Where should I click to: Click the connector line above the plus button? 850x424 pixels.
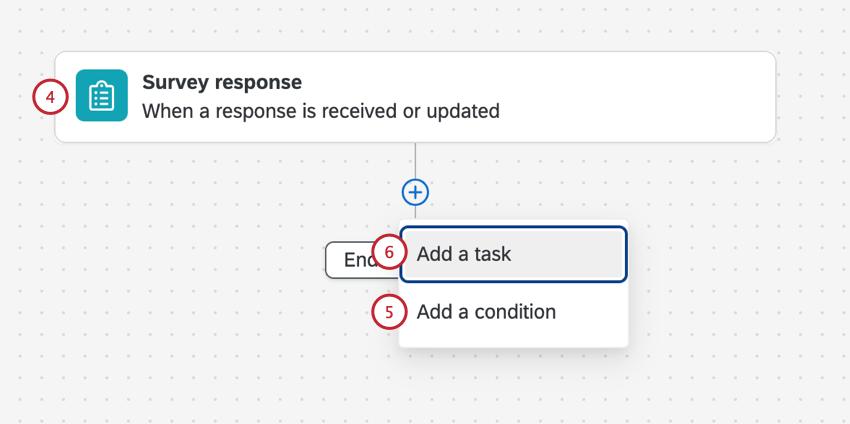tap(415, 160)
